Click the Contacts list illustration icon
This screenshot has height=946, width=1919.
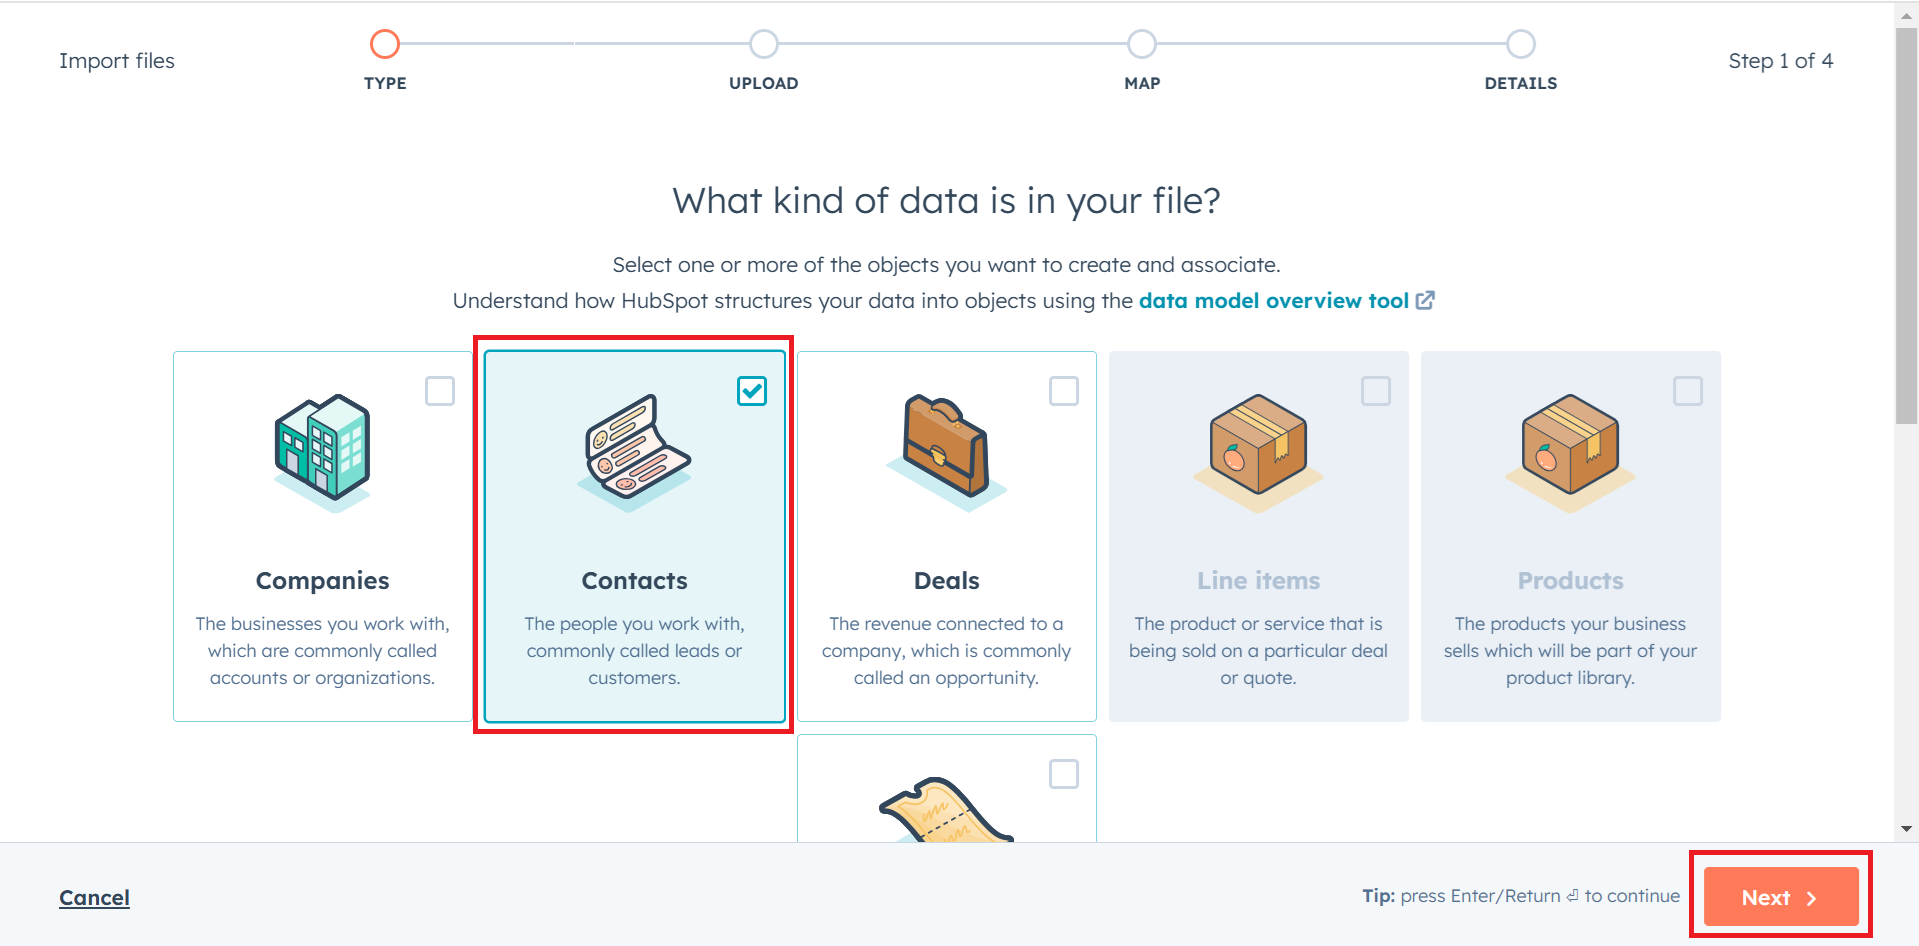633,452
